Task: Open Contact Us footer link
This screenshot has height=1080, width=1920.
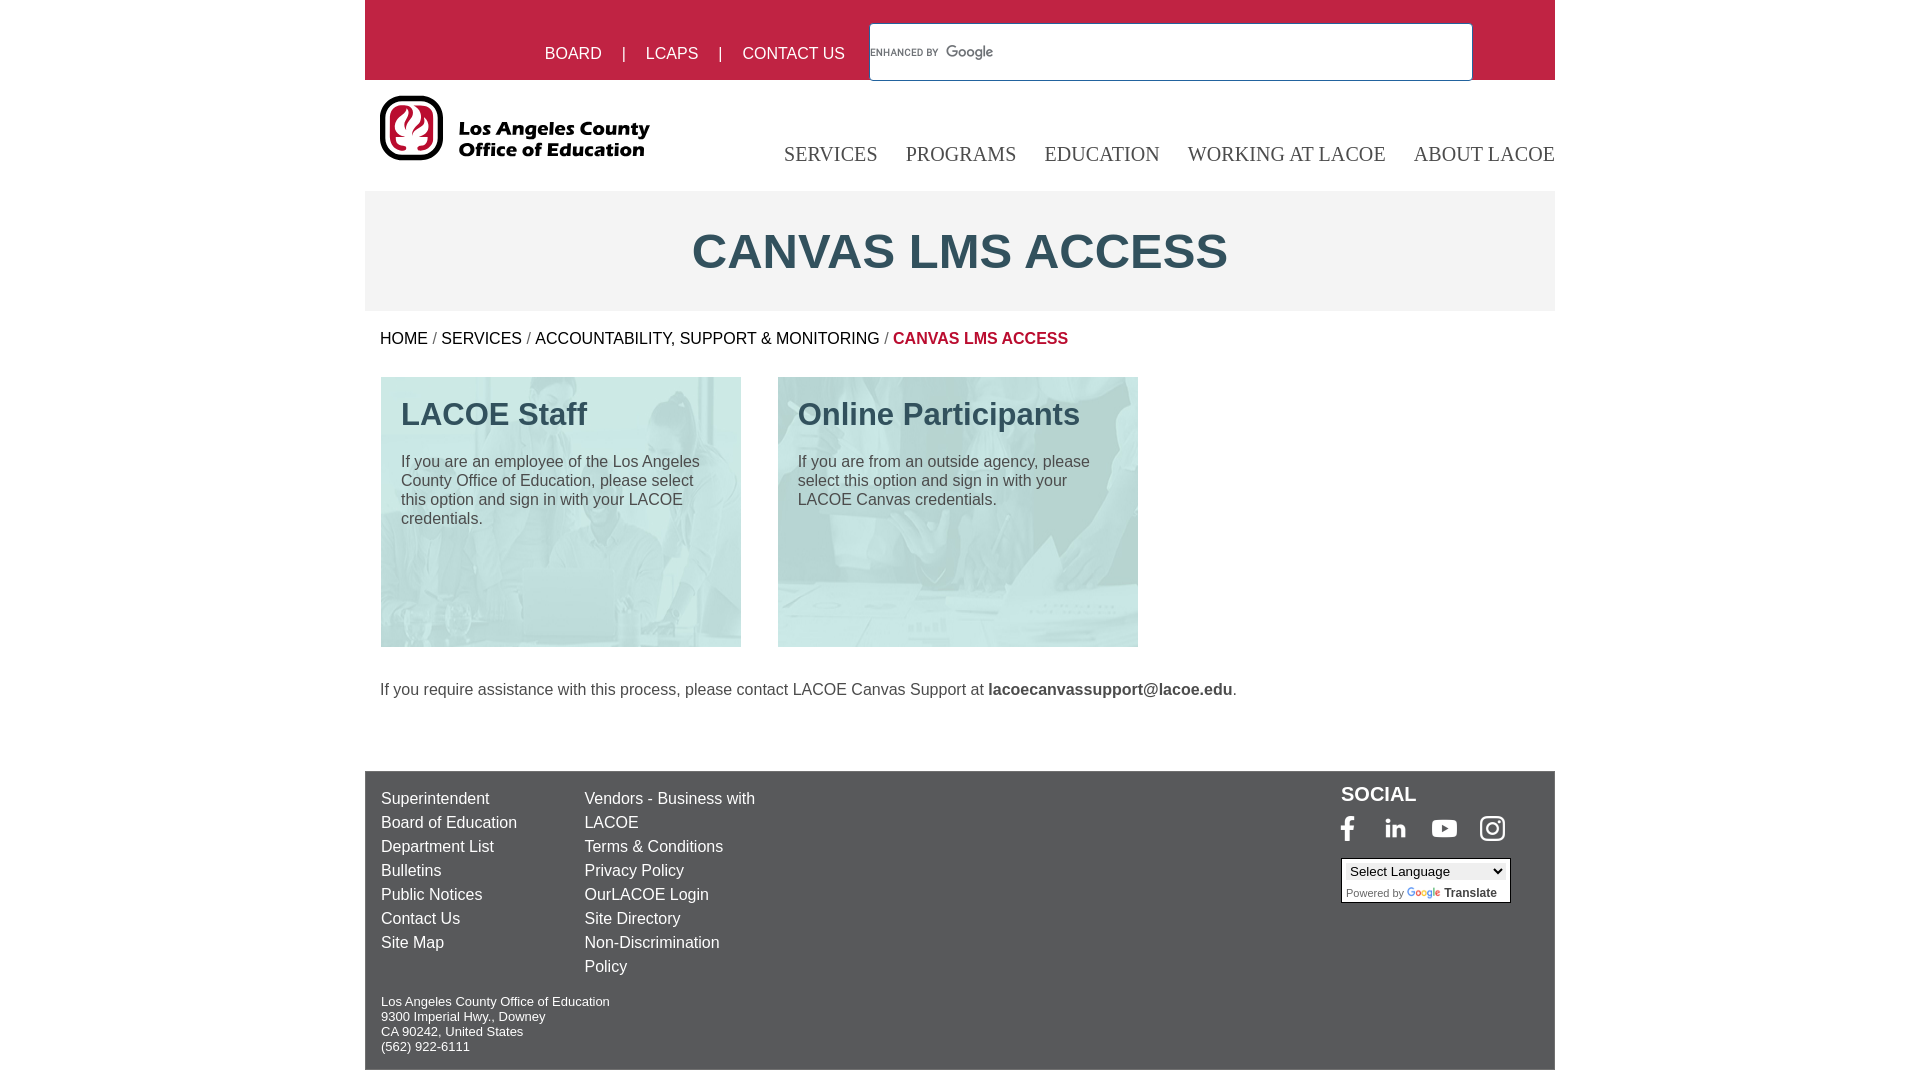Action: click(x=420, y=918)
